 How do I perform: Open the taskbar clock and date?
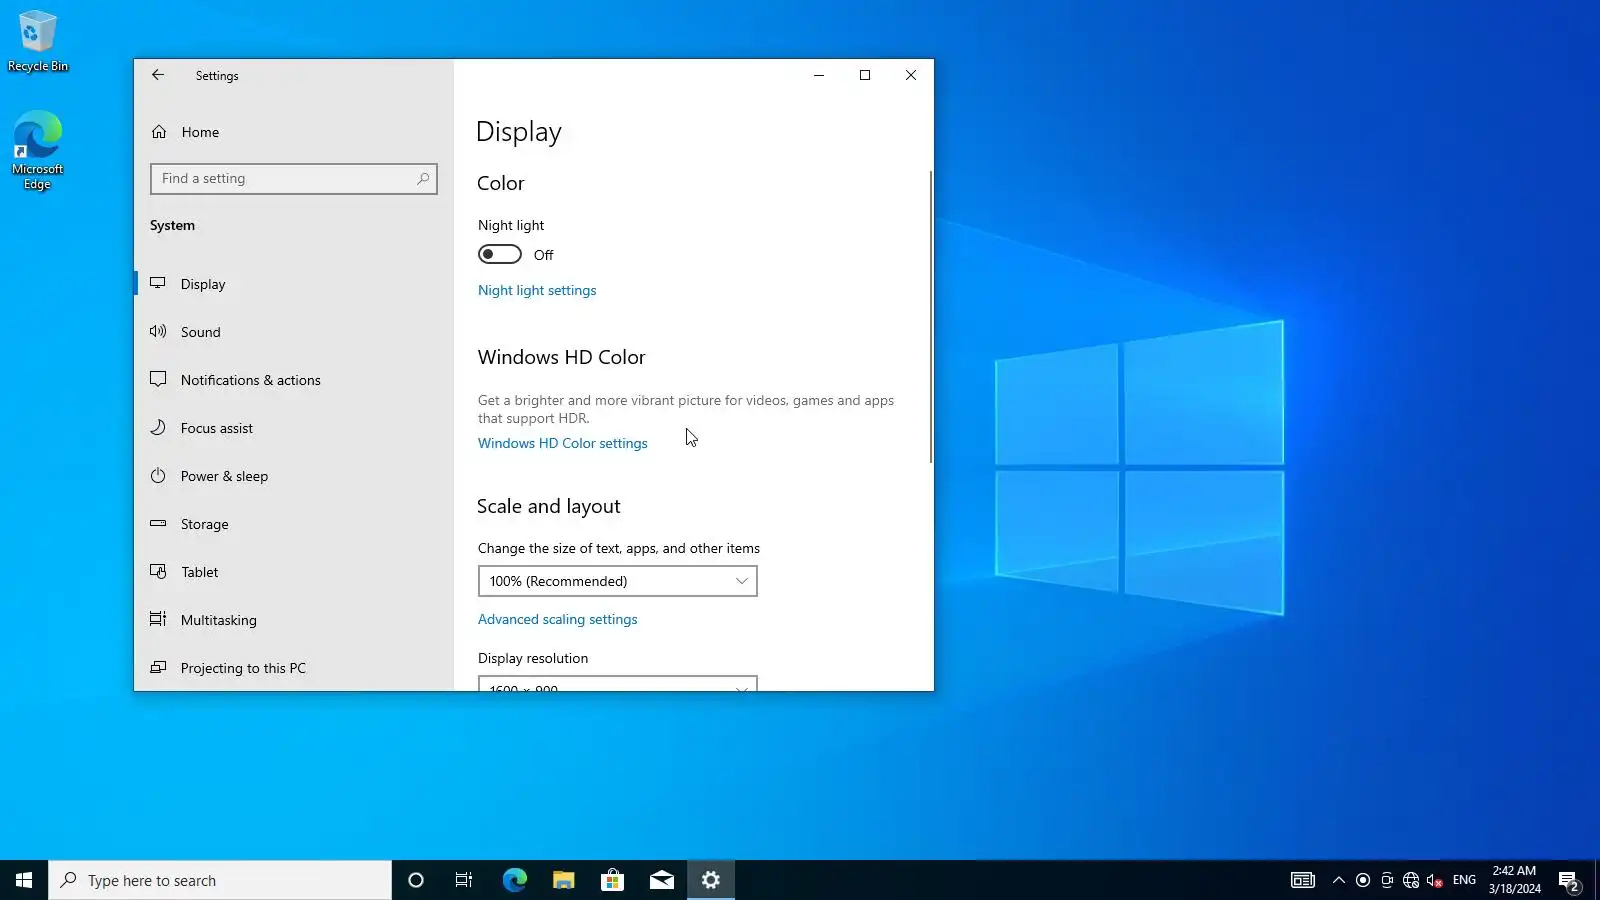pyautogui.click(x=1514, y=880)
